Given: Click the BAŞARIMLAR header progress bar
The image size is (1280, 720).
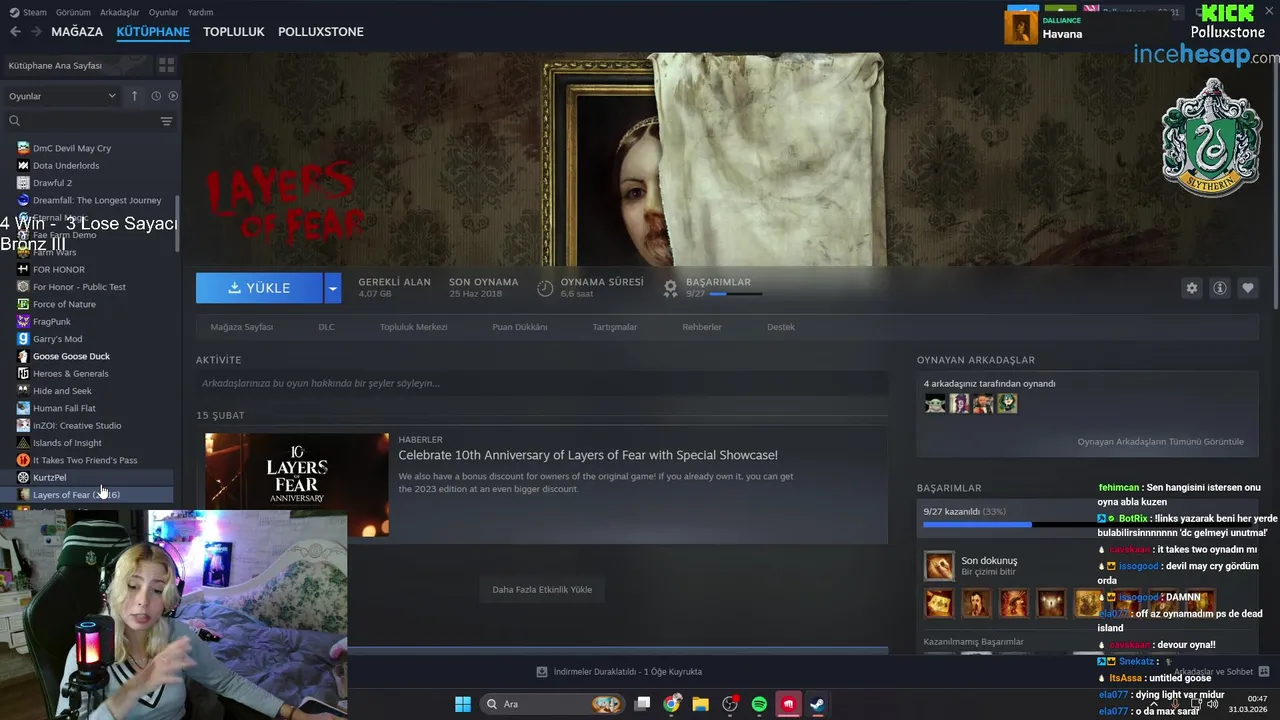Looking at the screenshot, I should pos(736,294).
